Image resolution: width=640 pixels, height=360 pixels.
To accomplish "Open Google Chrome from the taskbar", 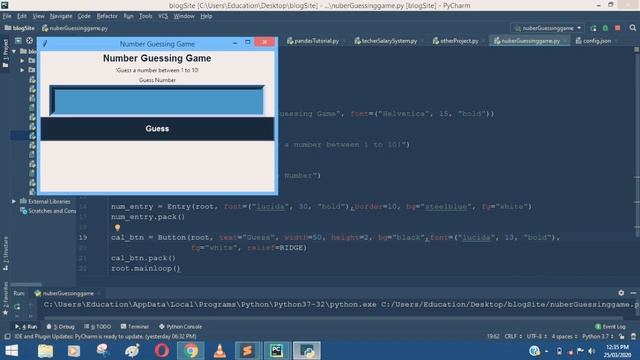I will coord(191,351).
